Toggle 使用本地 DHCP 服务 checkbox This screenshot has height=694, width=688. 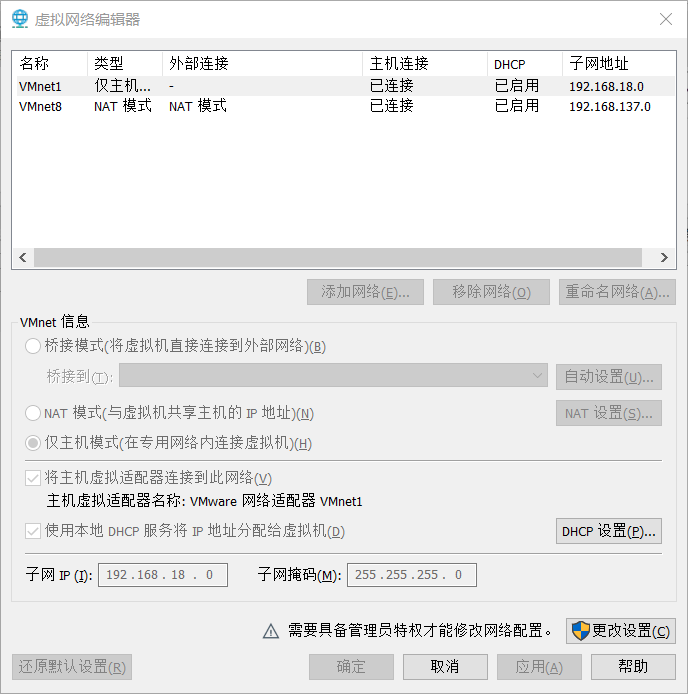pyautogui.click(x=33, y=531)
